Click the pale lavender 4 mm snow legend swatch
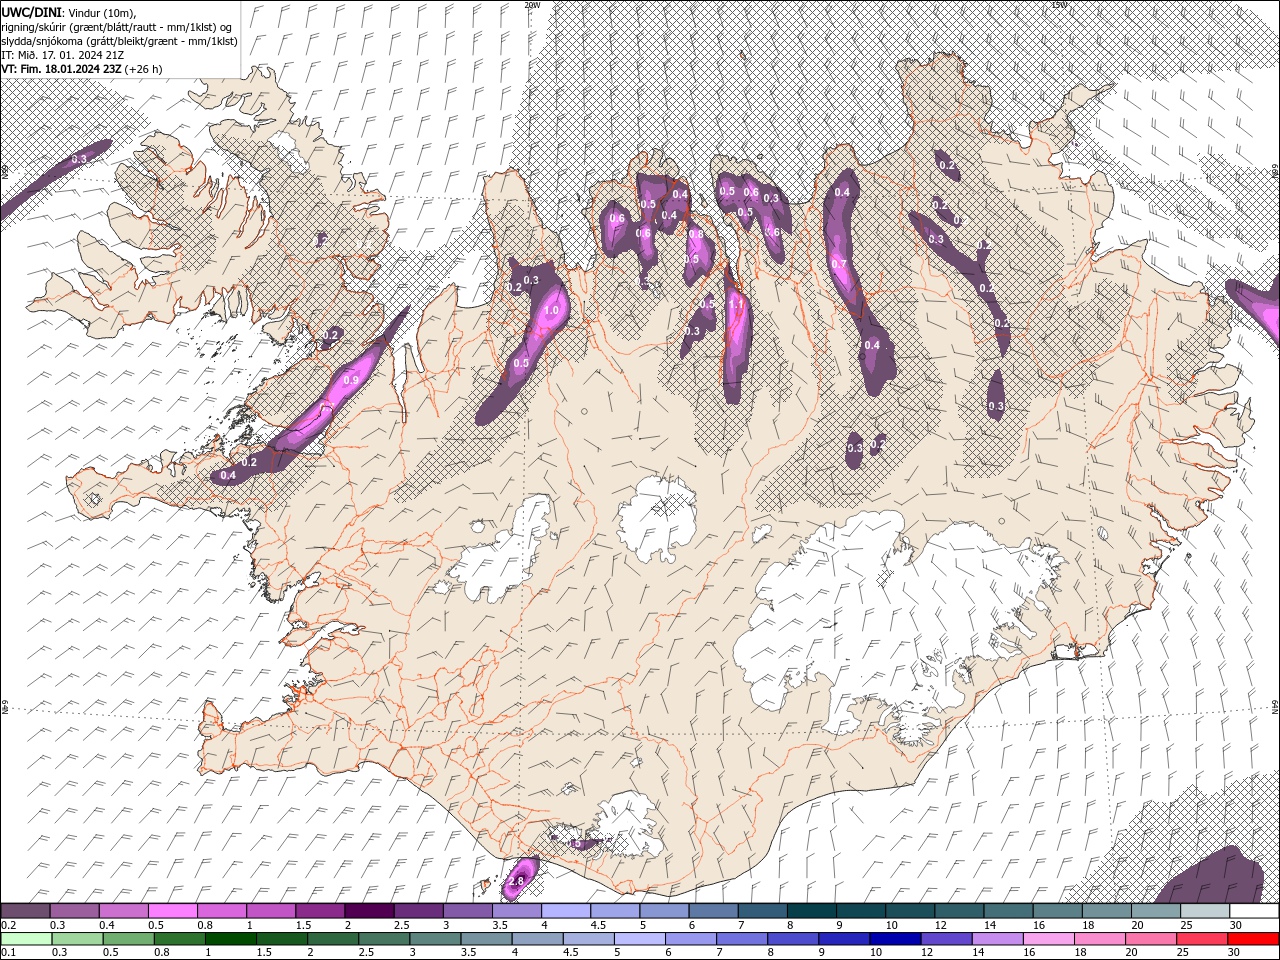 [566, 910]
